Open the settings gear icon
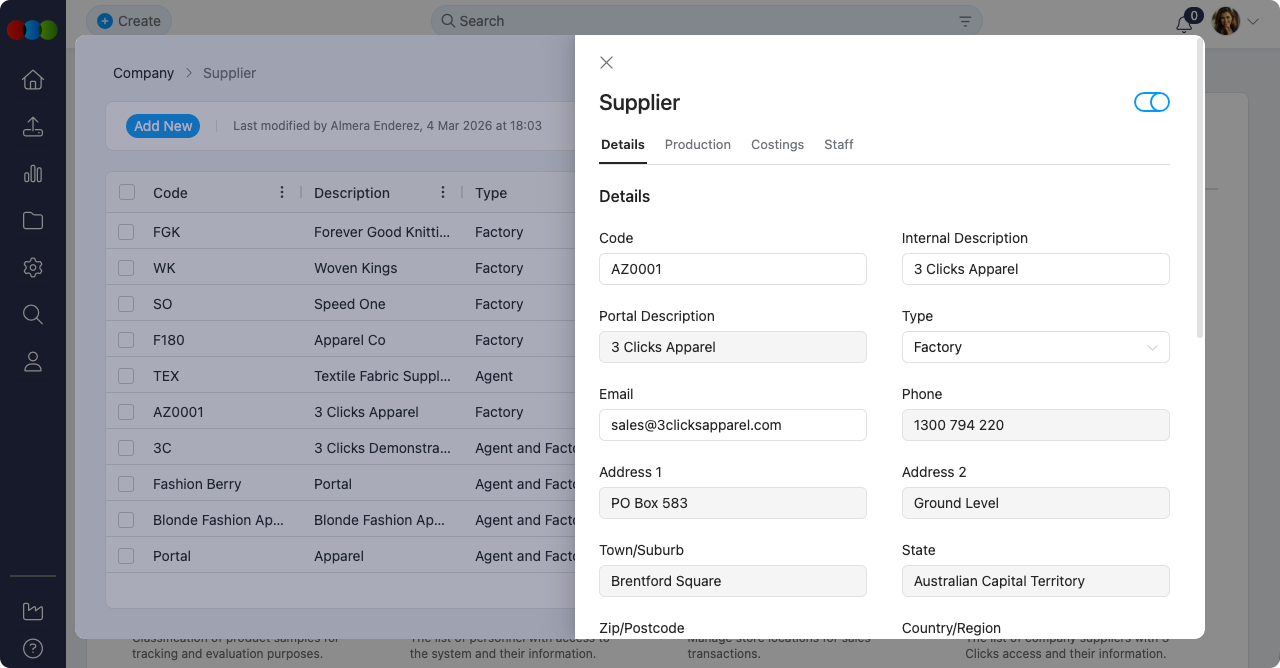Image resolution: width=1280 pixels, height=668 pixels. coord(33,268)
